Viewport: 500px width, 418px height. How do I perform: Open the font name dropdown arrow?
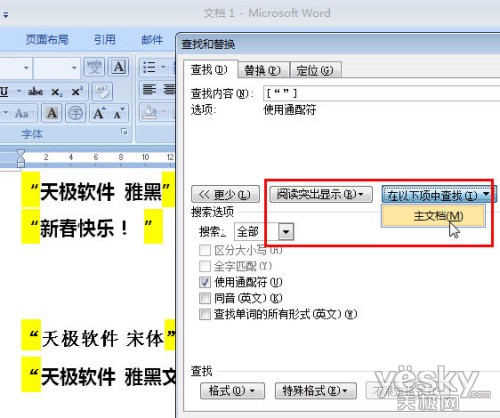[26, 68]
